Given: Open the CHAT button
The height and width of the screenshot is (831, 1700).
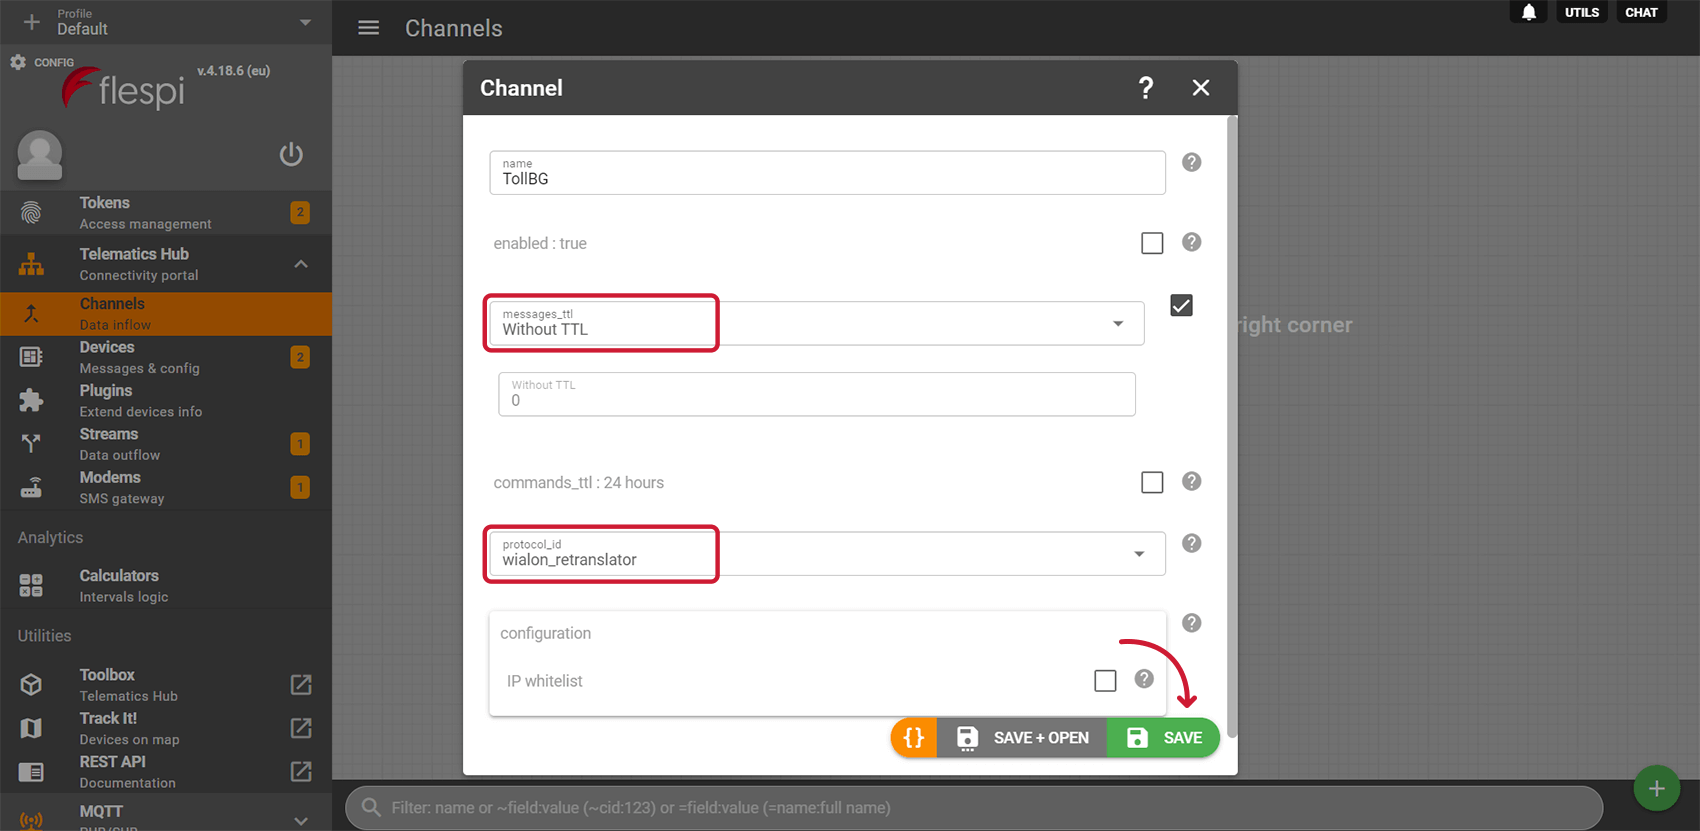Looking at the screenshot, I should [1641, 12].
